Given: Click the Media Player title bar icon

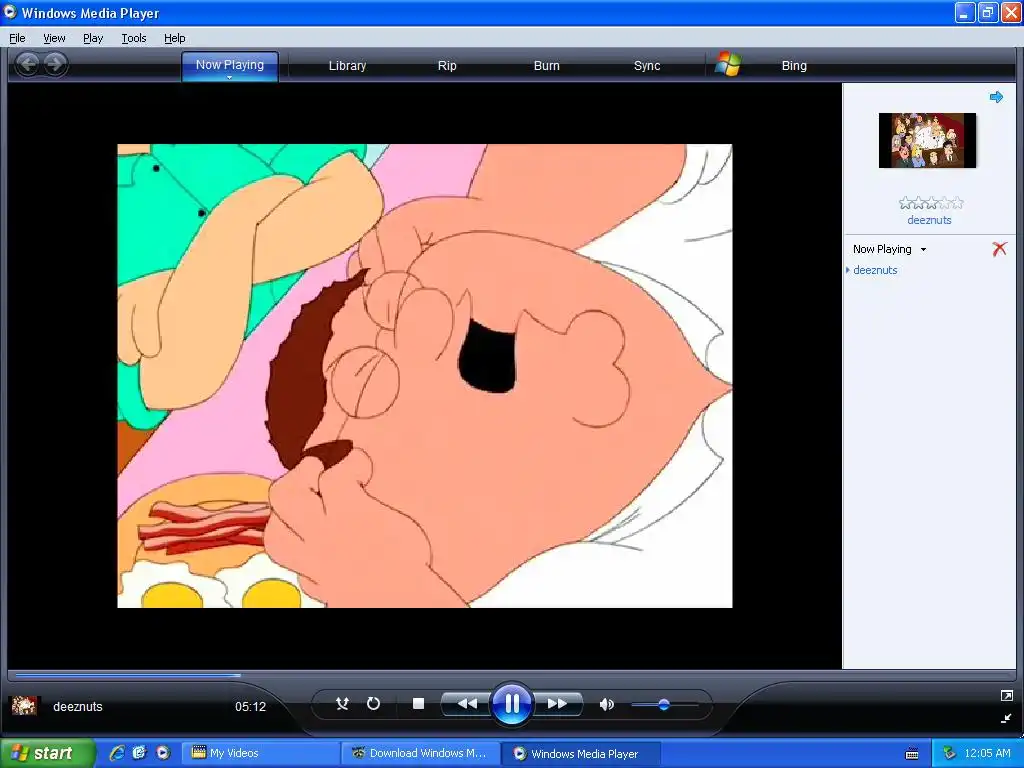Looking at the screenshot, I should click(10, 12).
